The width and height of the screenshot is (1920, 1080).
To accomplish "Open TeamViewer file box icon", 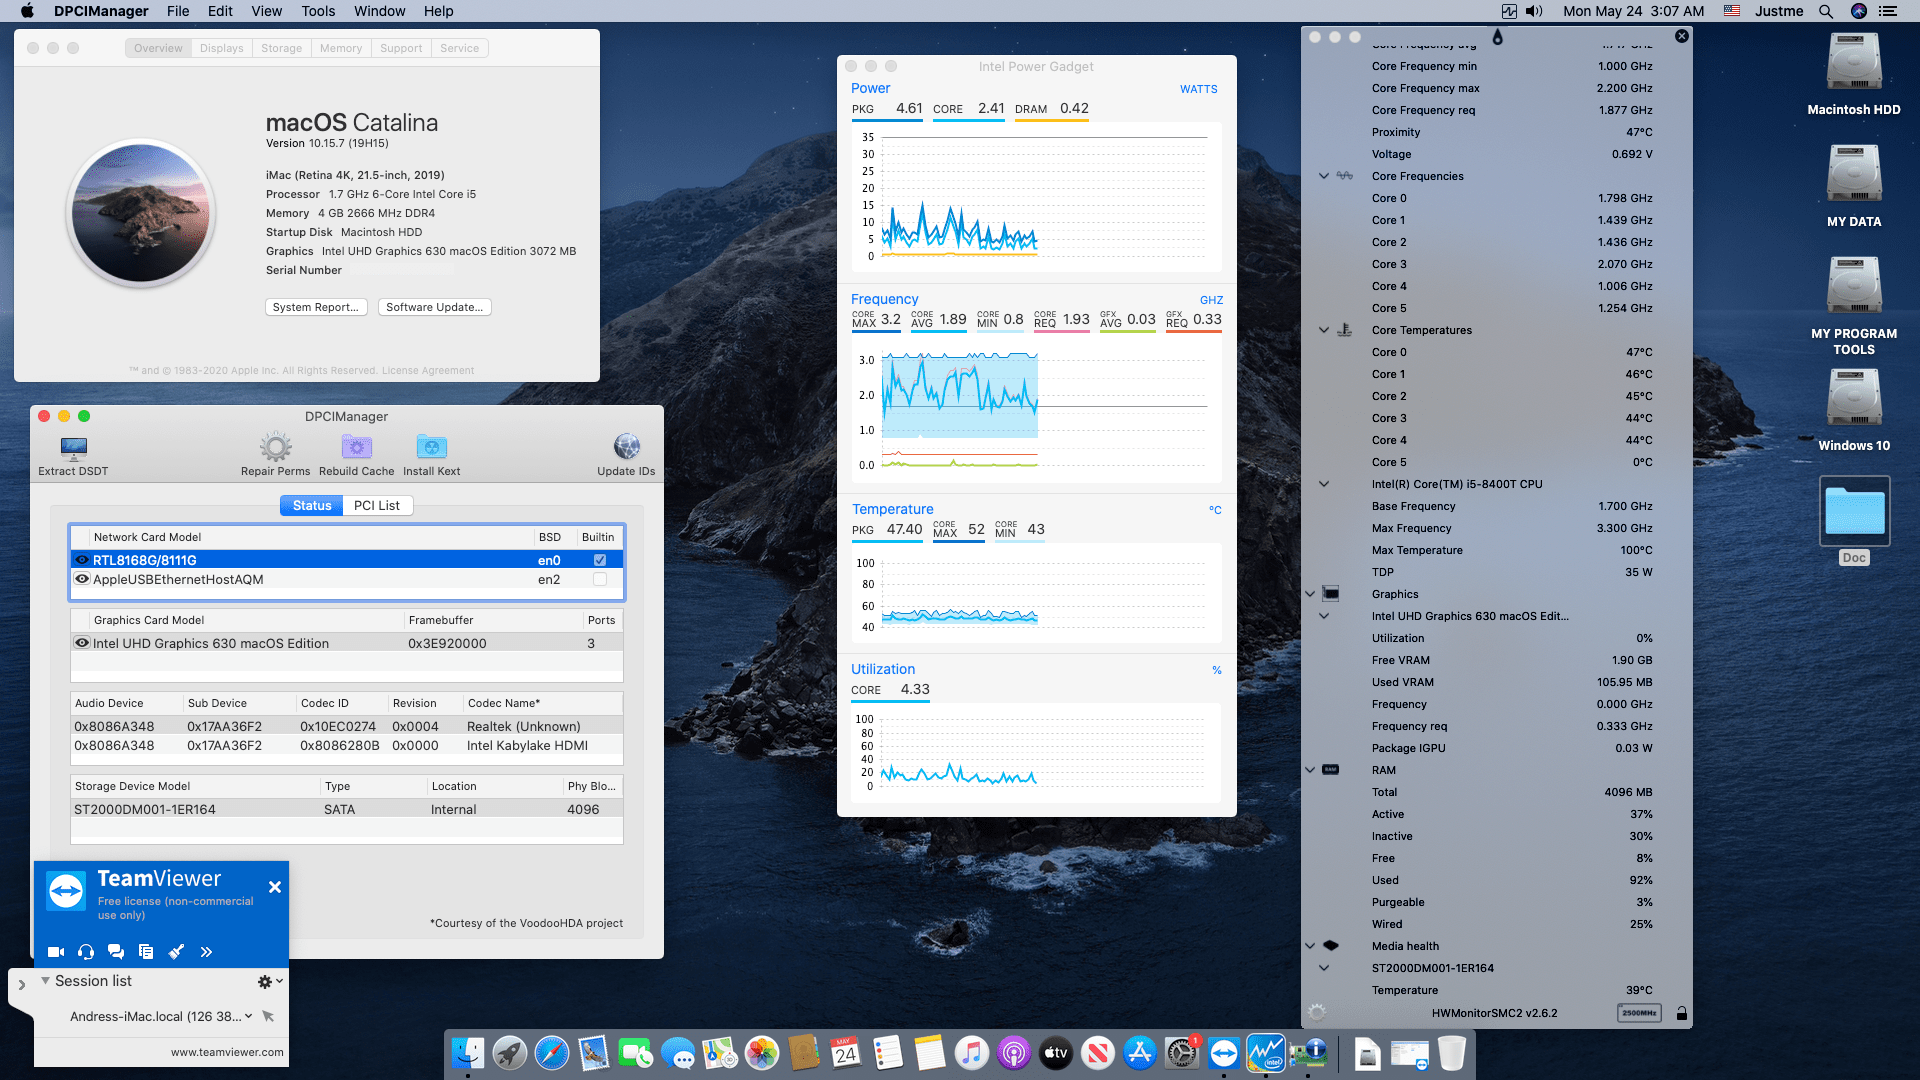I will click(x=146, y=952).
